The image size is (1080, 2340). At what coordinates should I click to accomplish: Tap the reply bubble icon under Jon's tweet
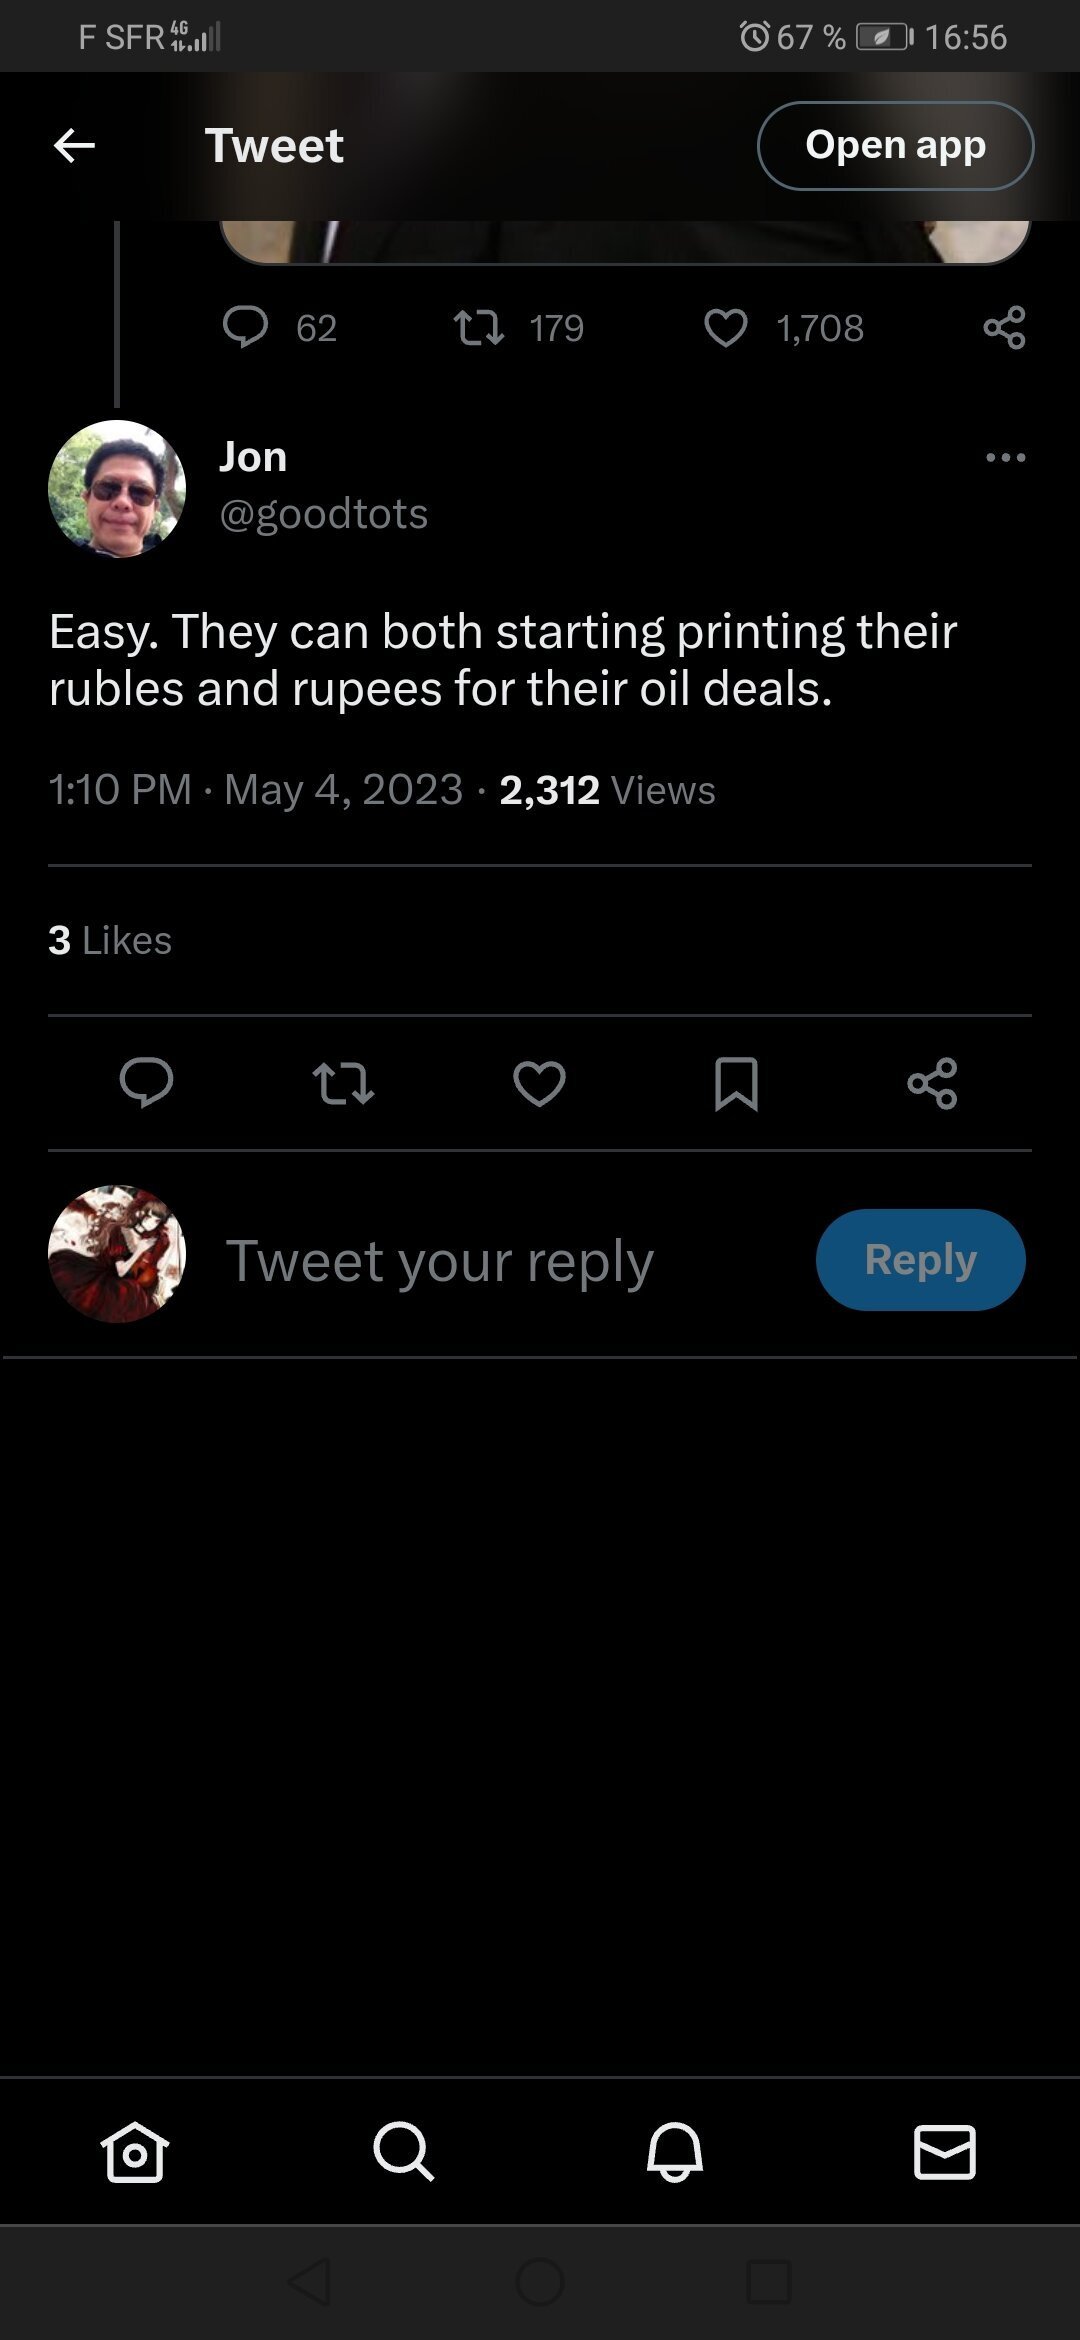[146, 1083]
